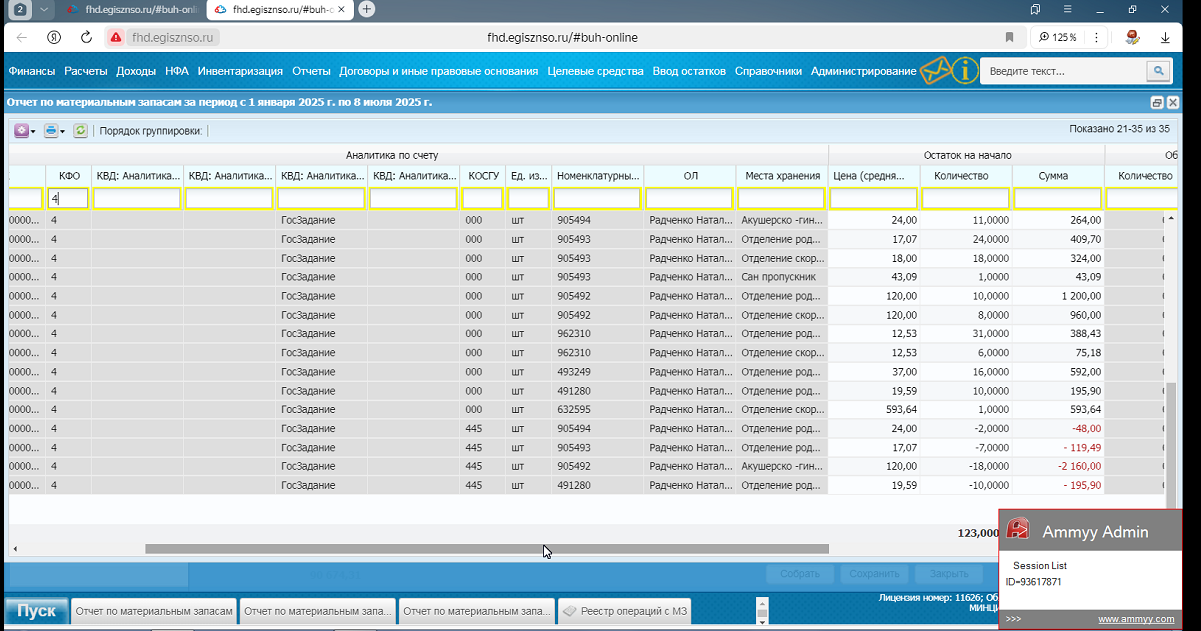1201x631 pixels.
Task: Open the www.ammyy.com link
Action: coord(1137,619)
